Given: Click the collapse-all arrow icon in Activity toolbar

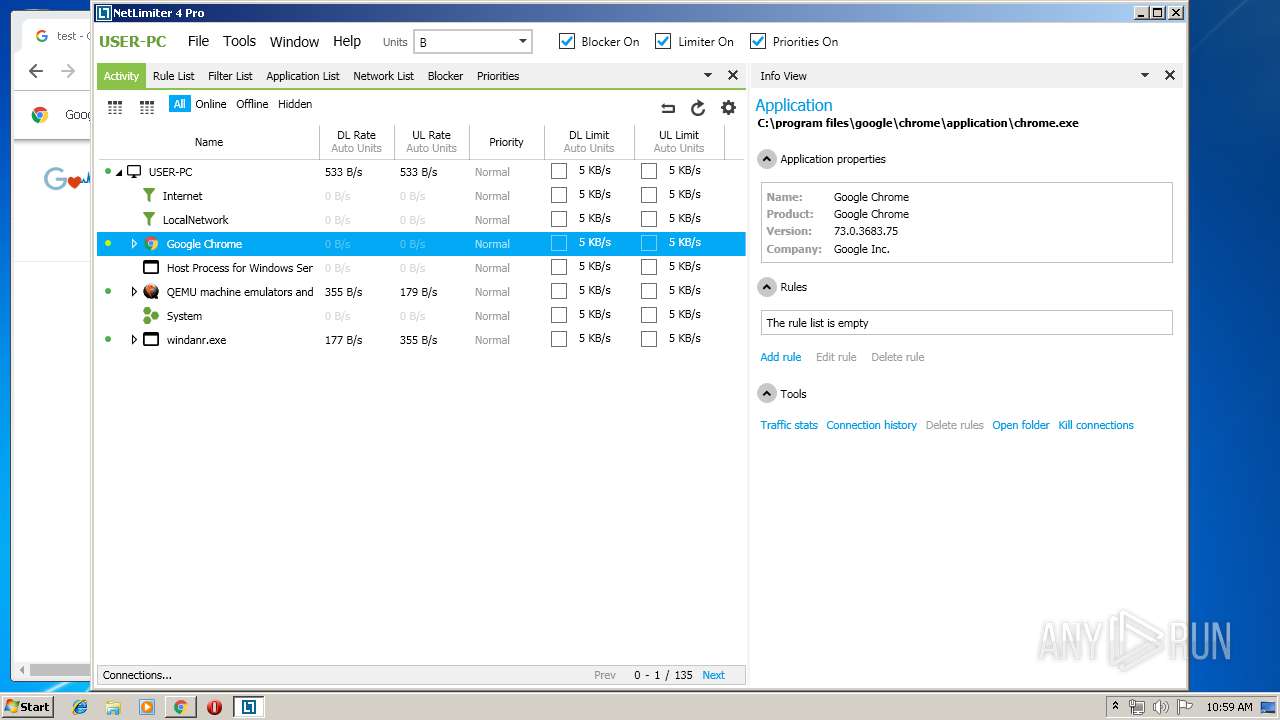Looking at the screenshot, I should tap(668, 108).
